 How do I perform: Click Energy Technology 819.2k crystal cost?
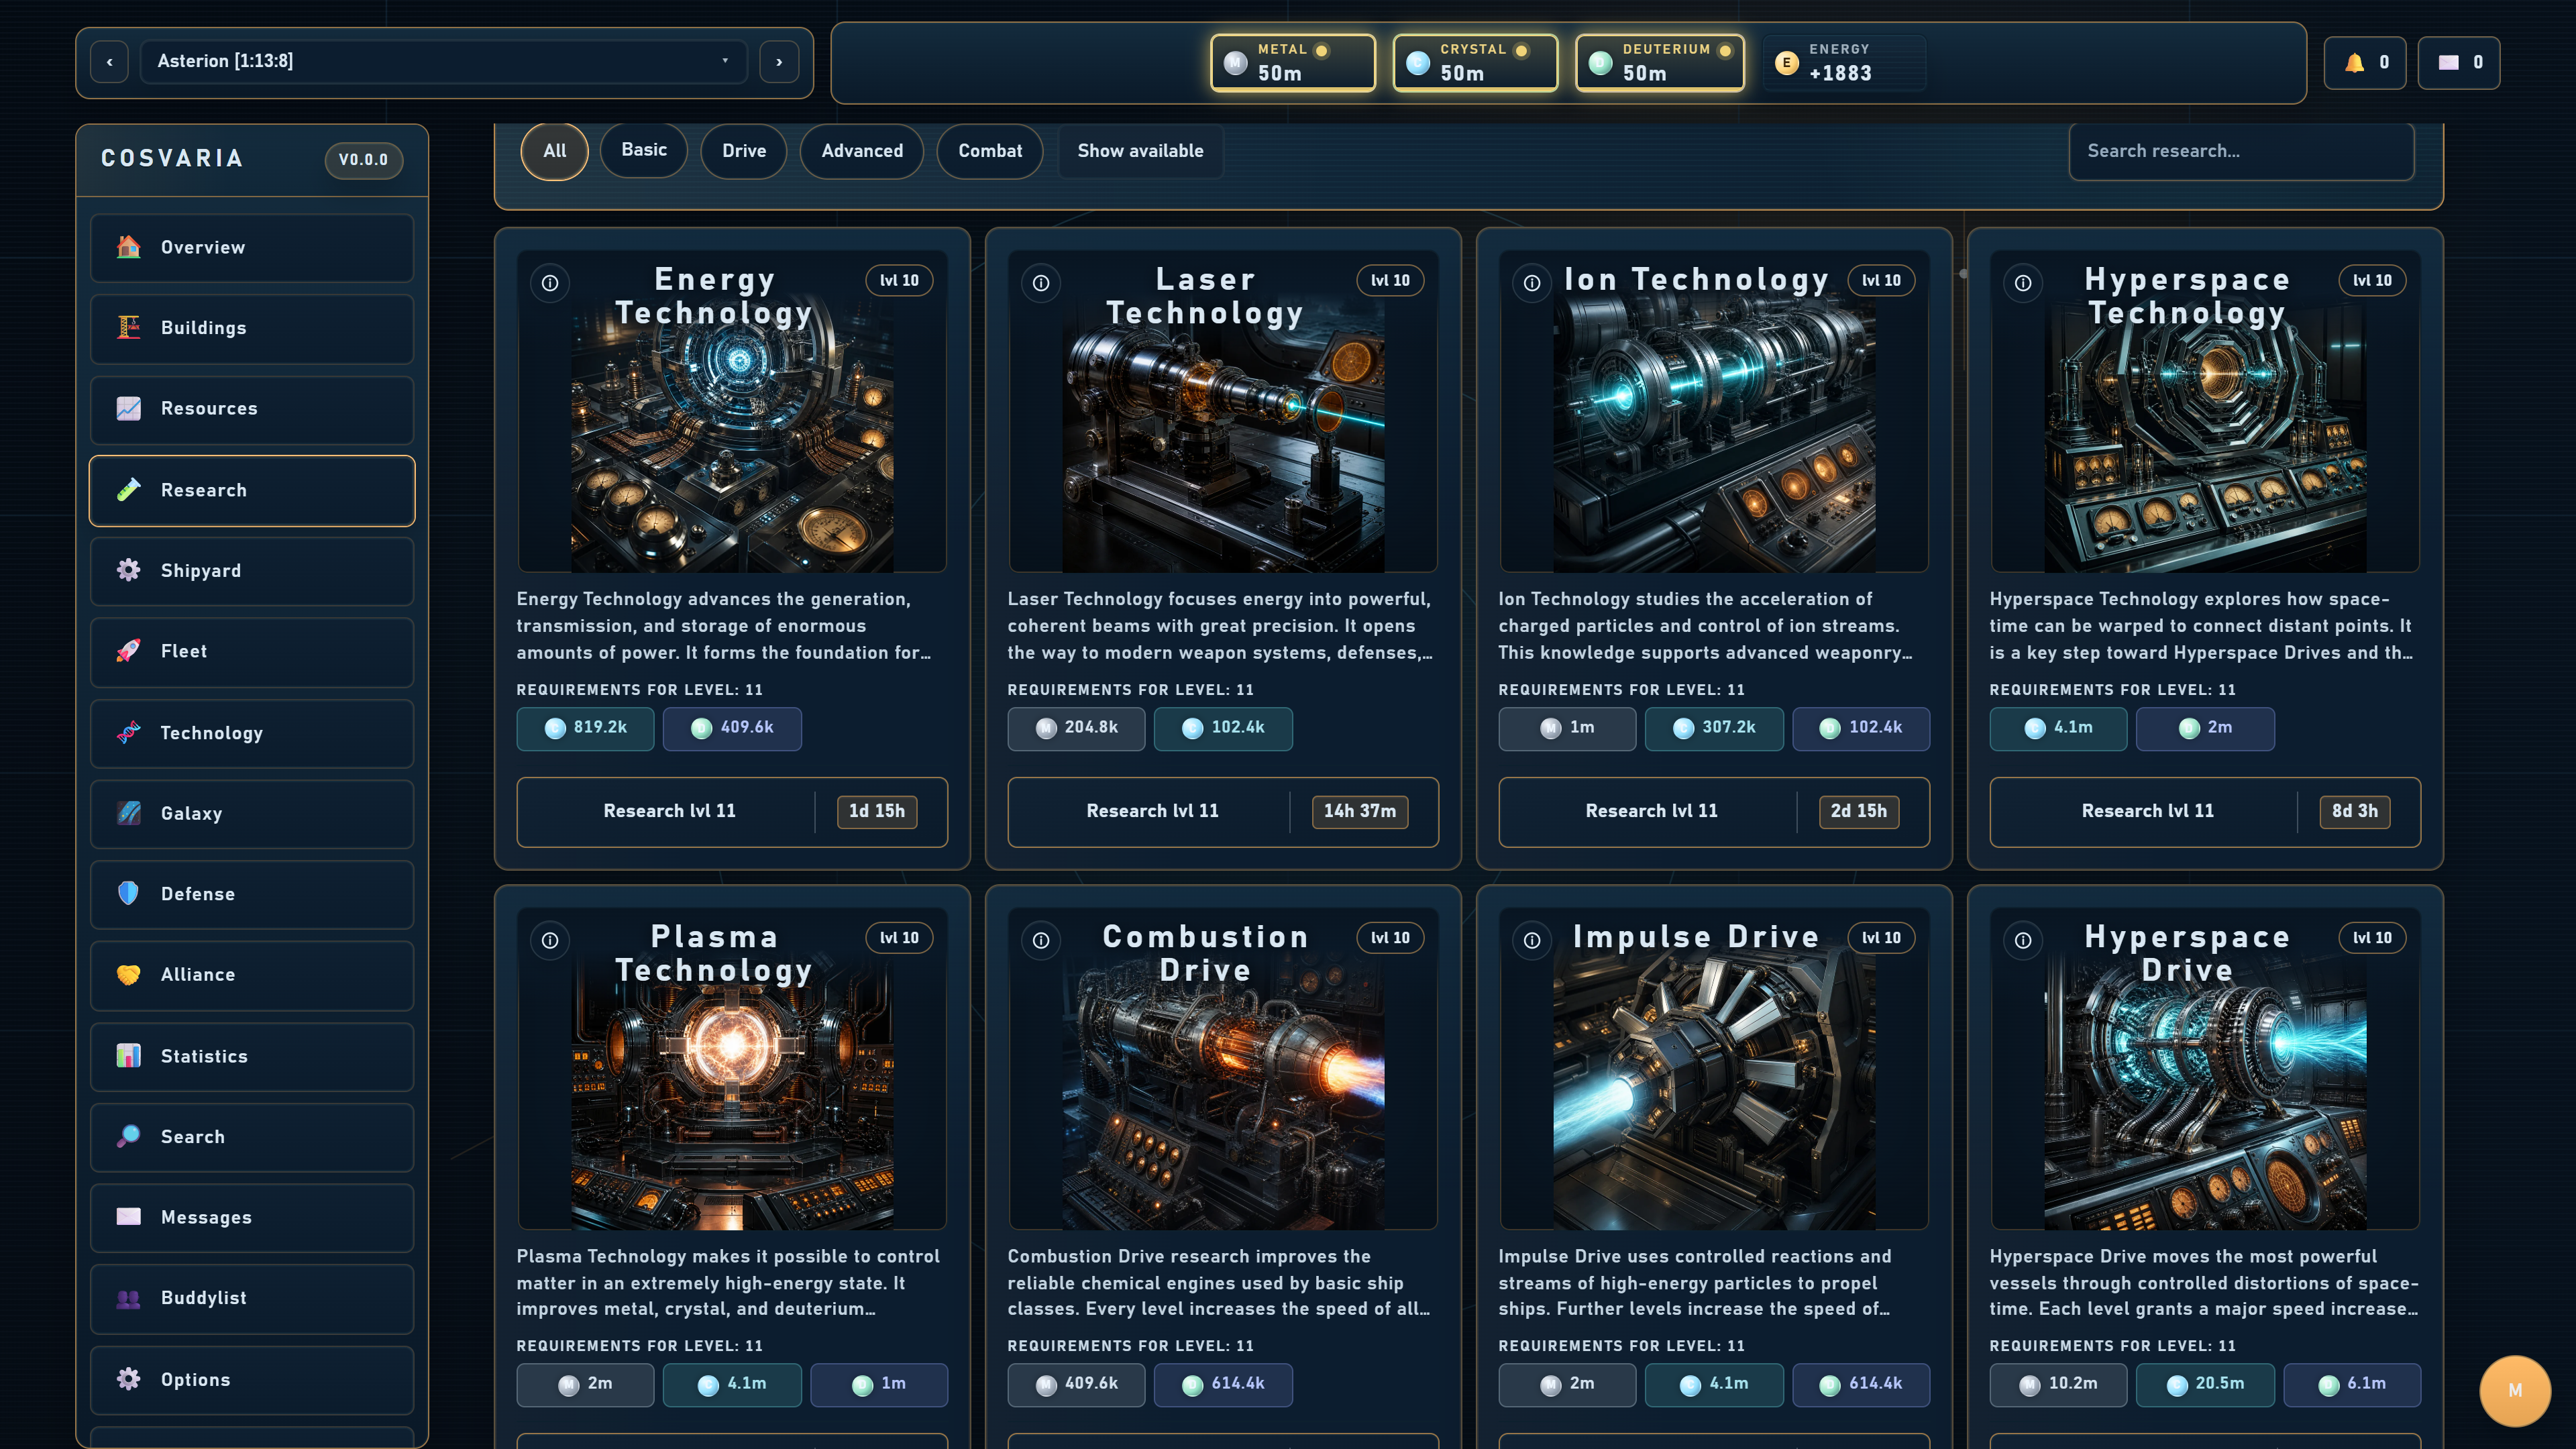tap(585, 728)
